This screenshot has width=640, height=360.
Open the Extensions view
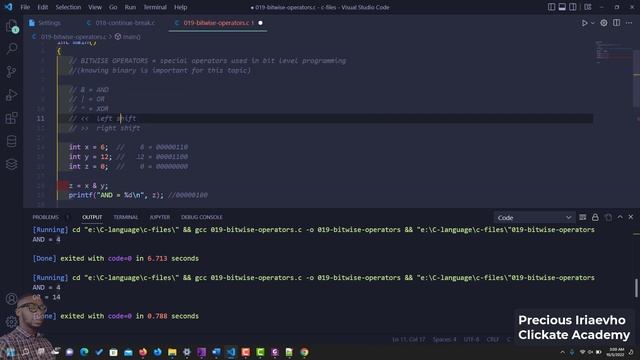tap(11, 118)
